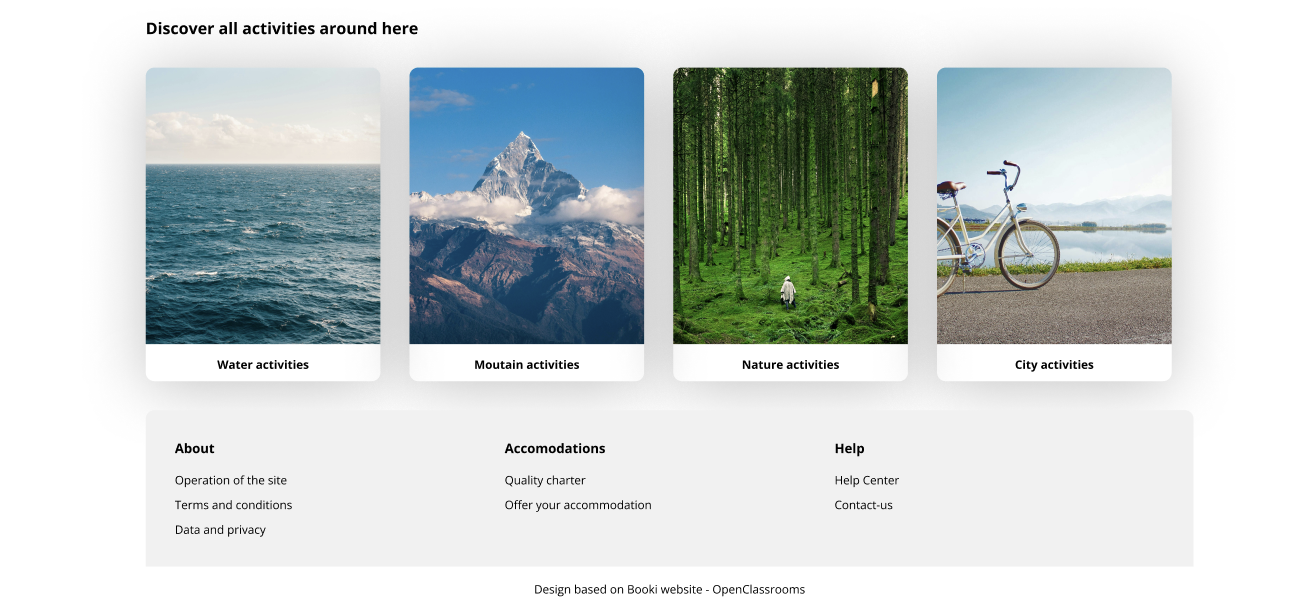1310x608 pixels.
Task: Click 'Discover all activities around here' heading
Action: pyautogui.click(x=282, y=29)
